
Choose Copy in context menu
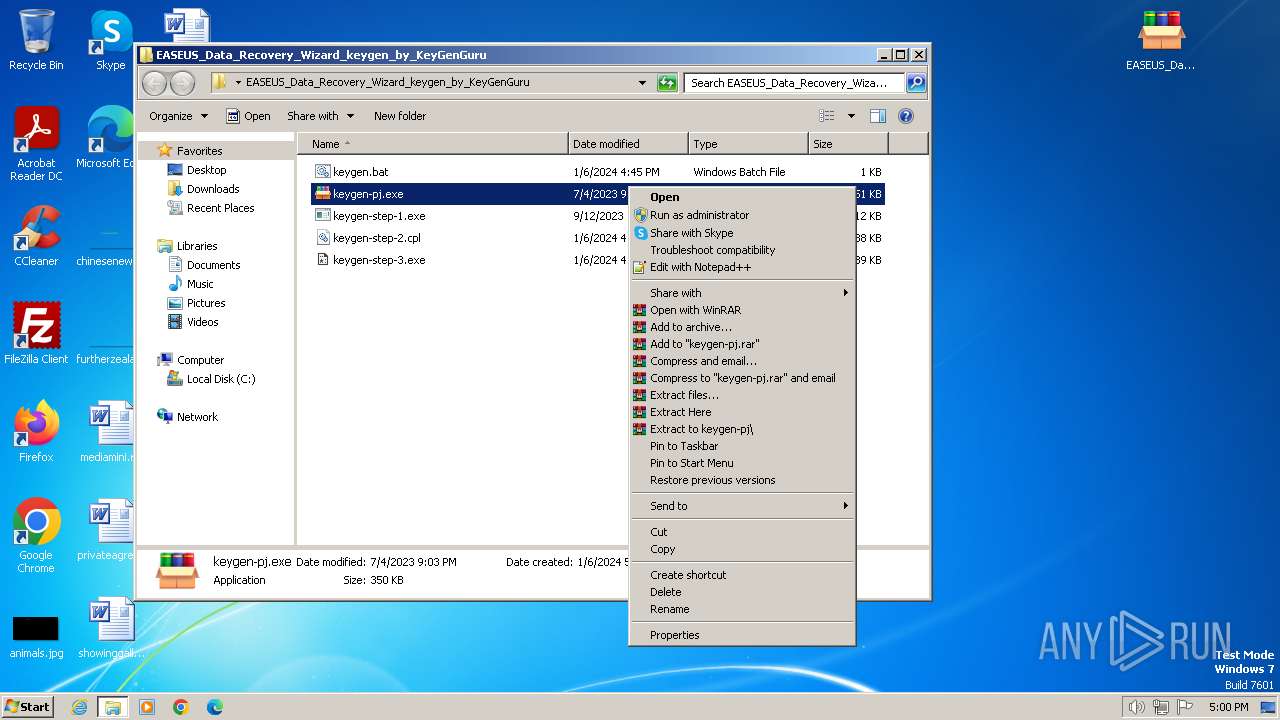click(x=742, y=549)
